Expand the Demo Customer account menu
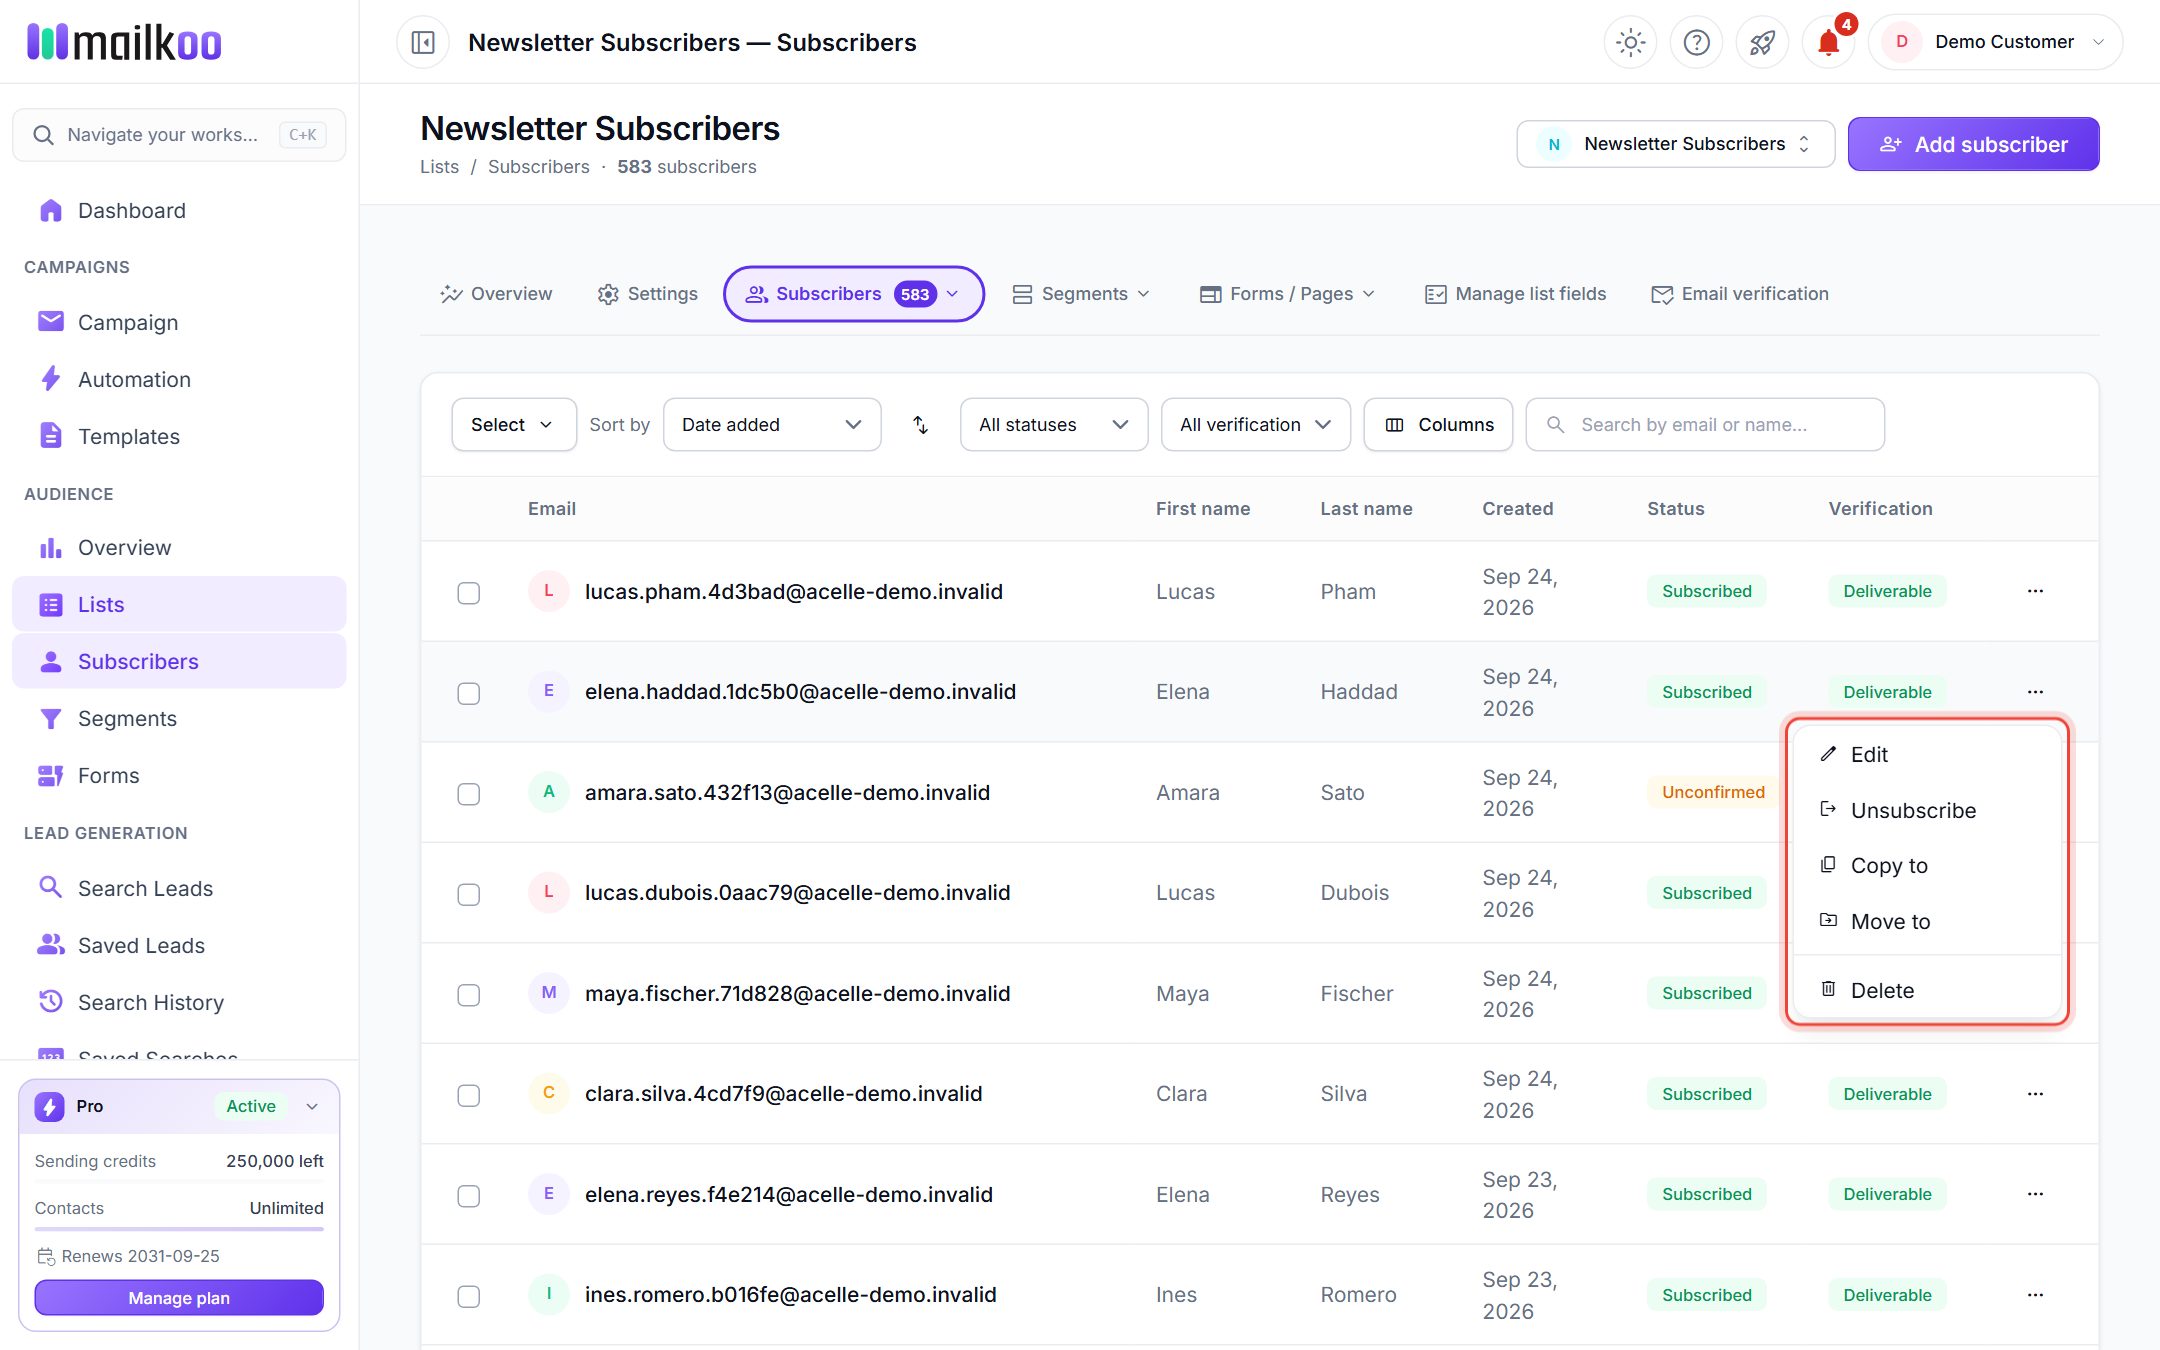 (x=1995, y=42)
